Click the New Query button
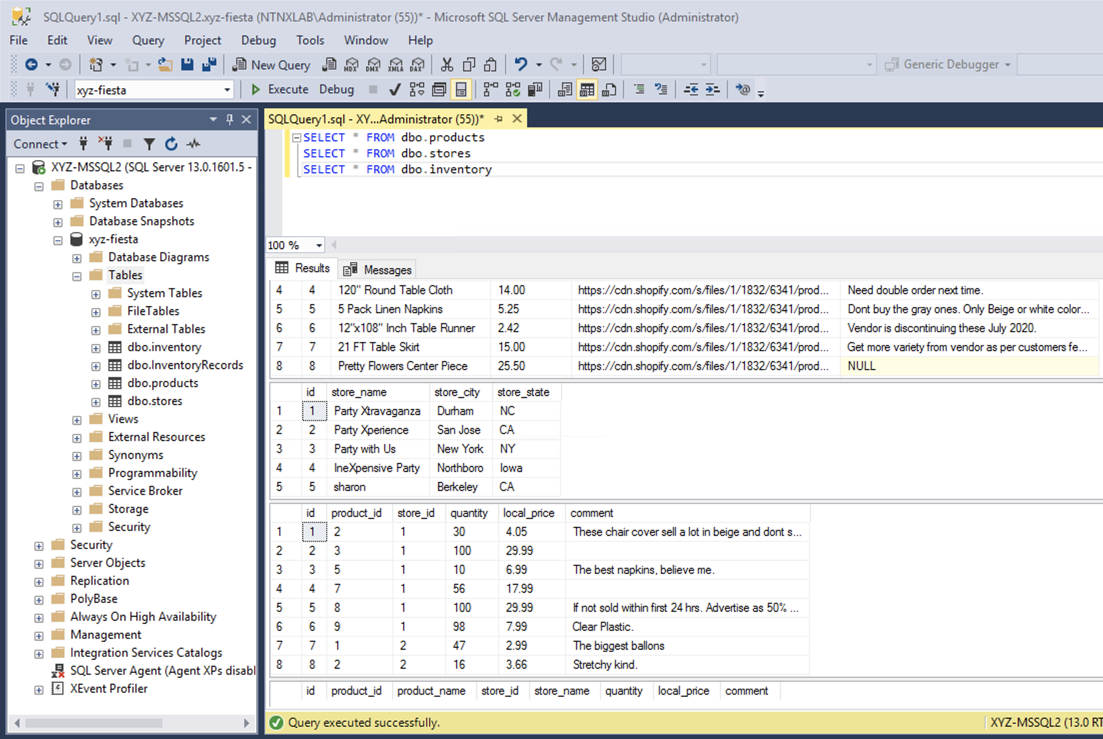 point(272,65)
